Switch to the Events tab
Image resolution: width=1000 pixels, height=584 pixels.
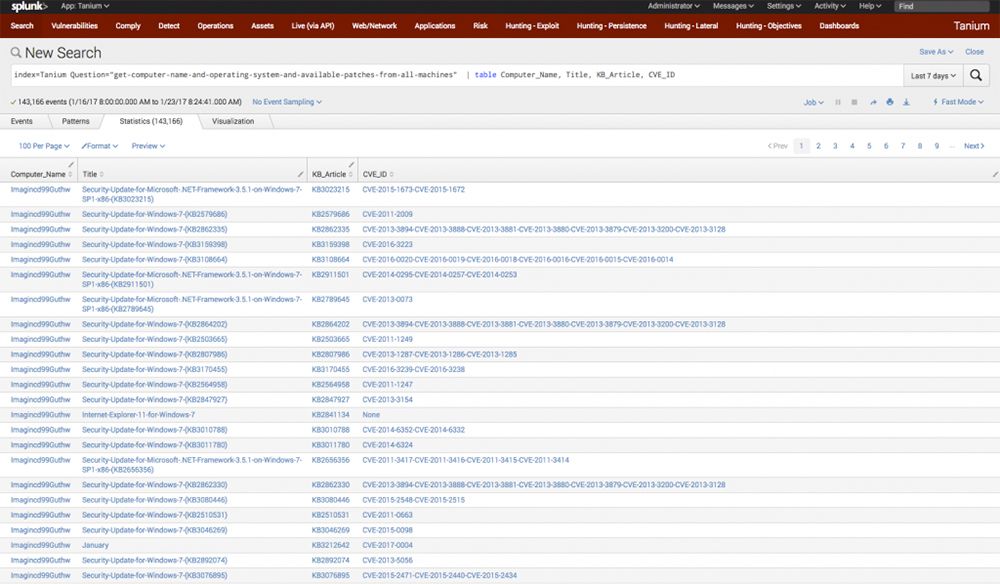click(x=22, y=121)
